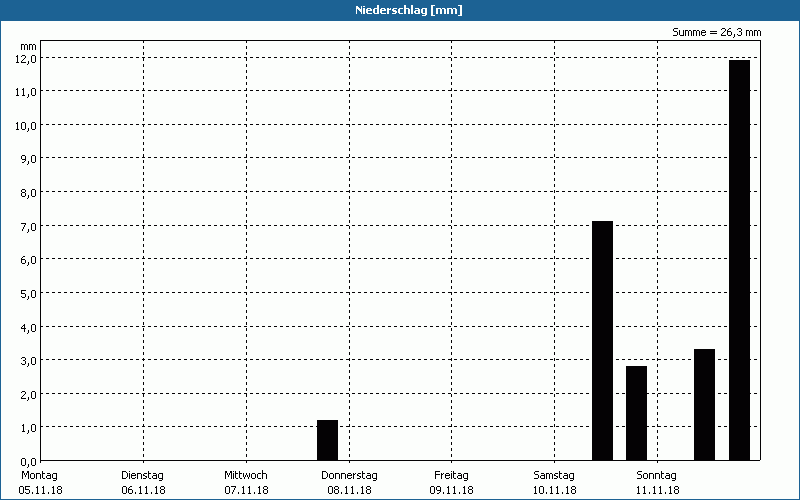Click the '0,0' y-axis value

[x=28, y=462]
